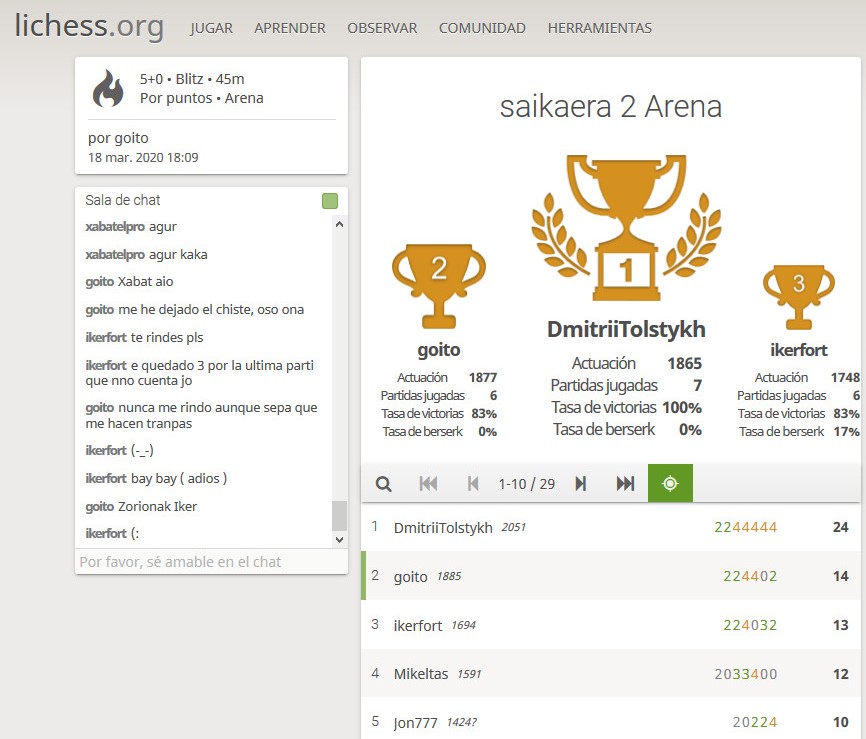This screenshot has width=866, height=739.
Task: Jump to last page of standings
Action: pos(625,484)
